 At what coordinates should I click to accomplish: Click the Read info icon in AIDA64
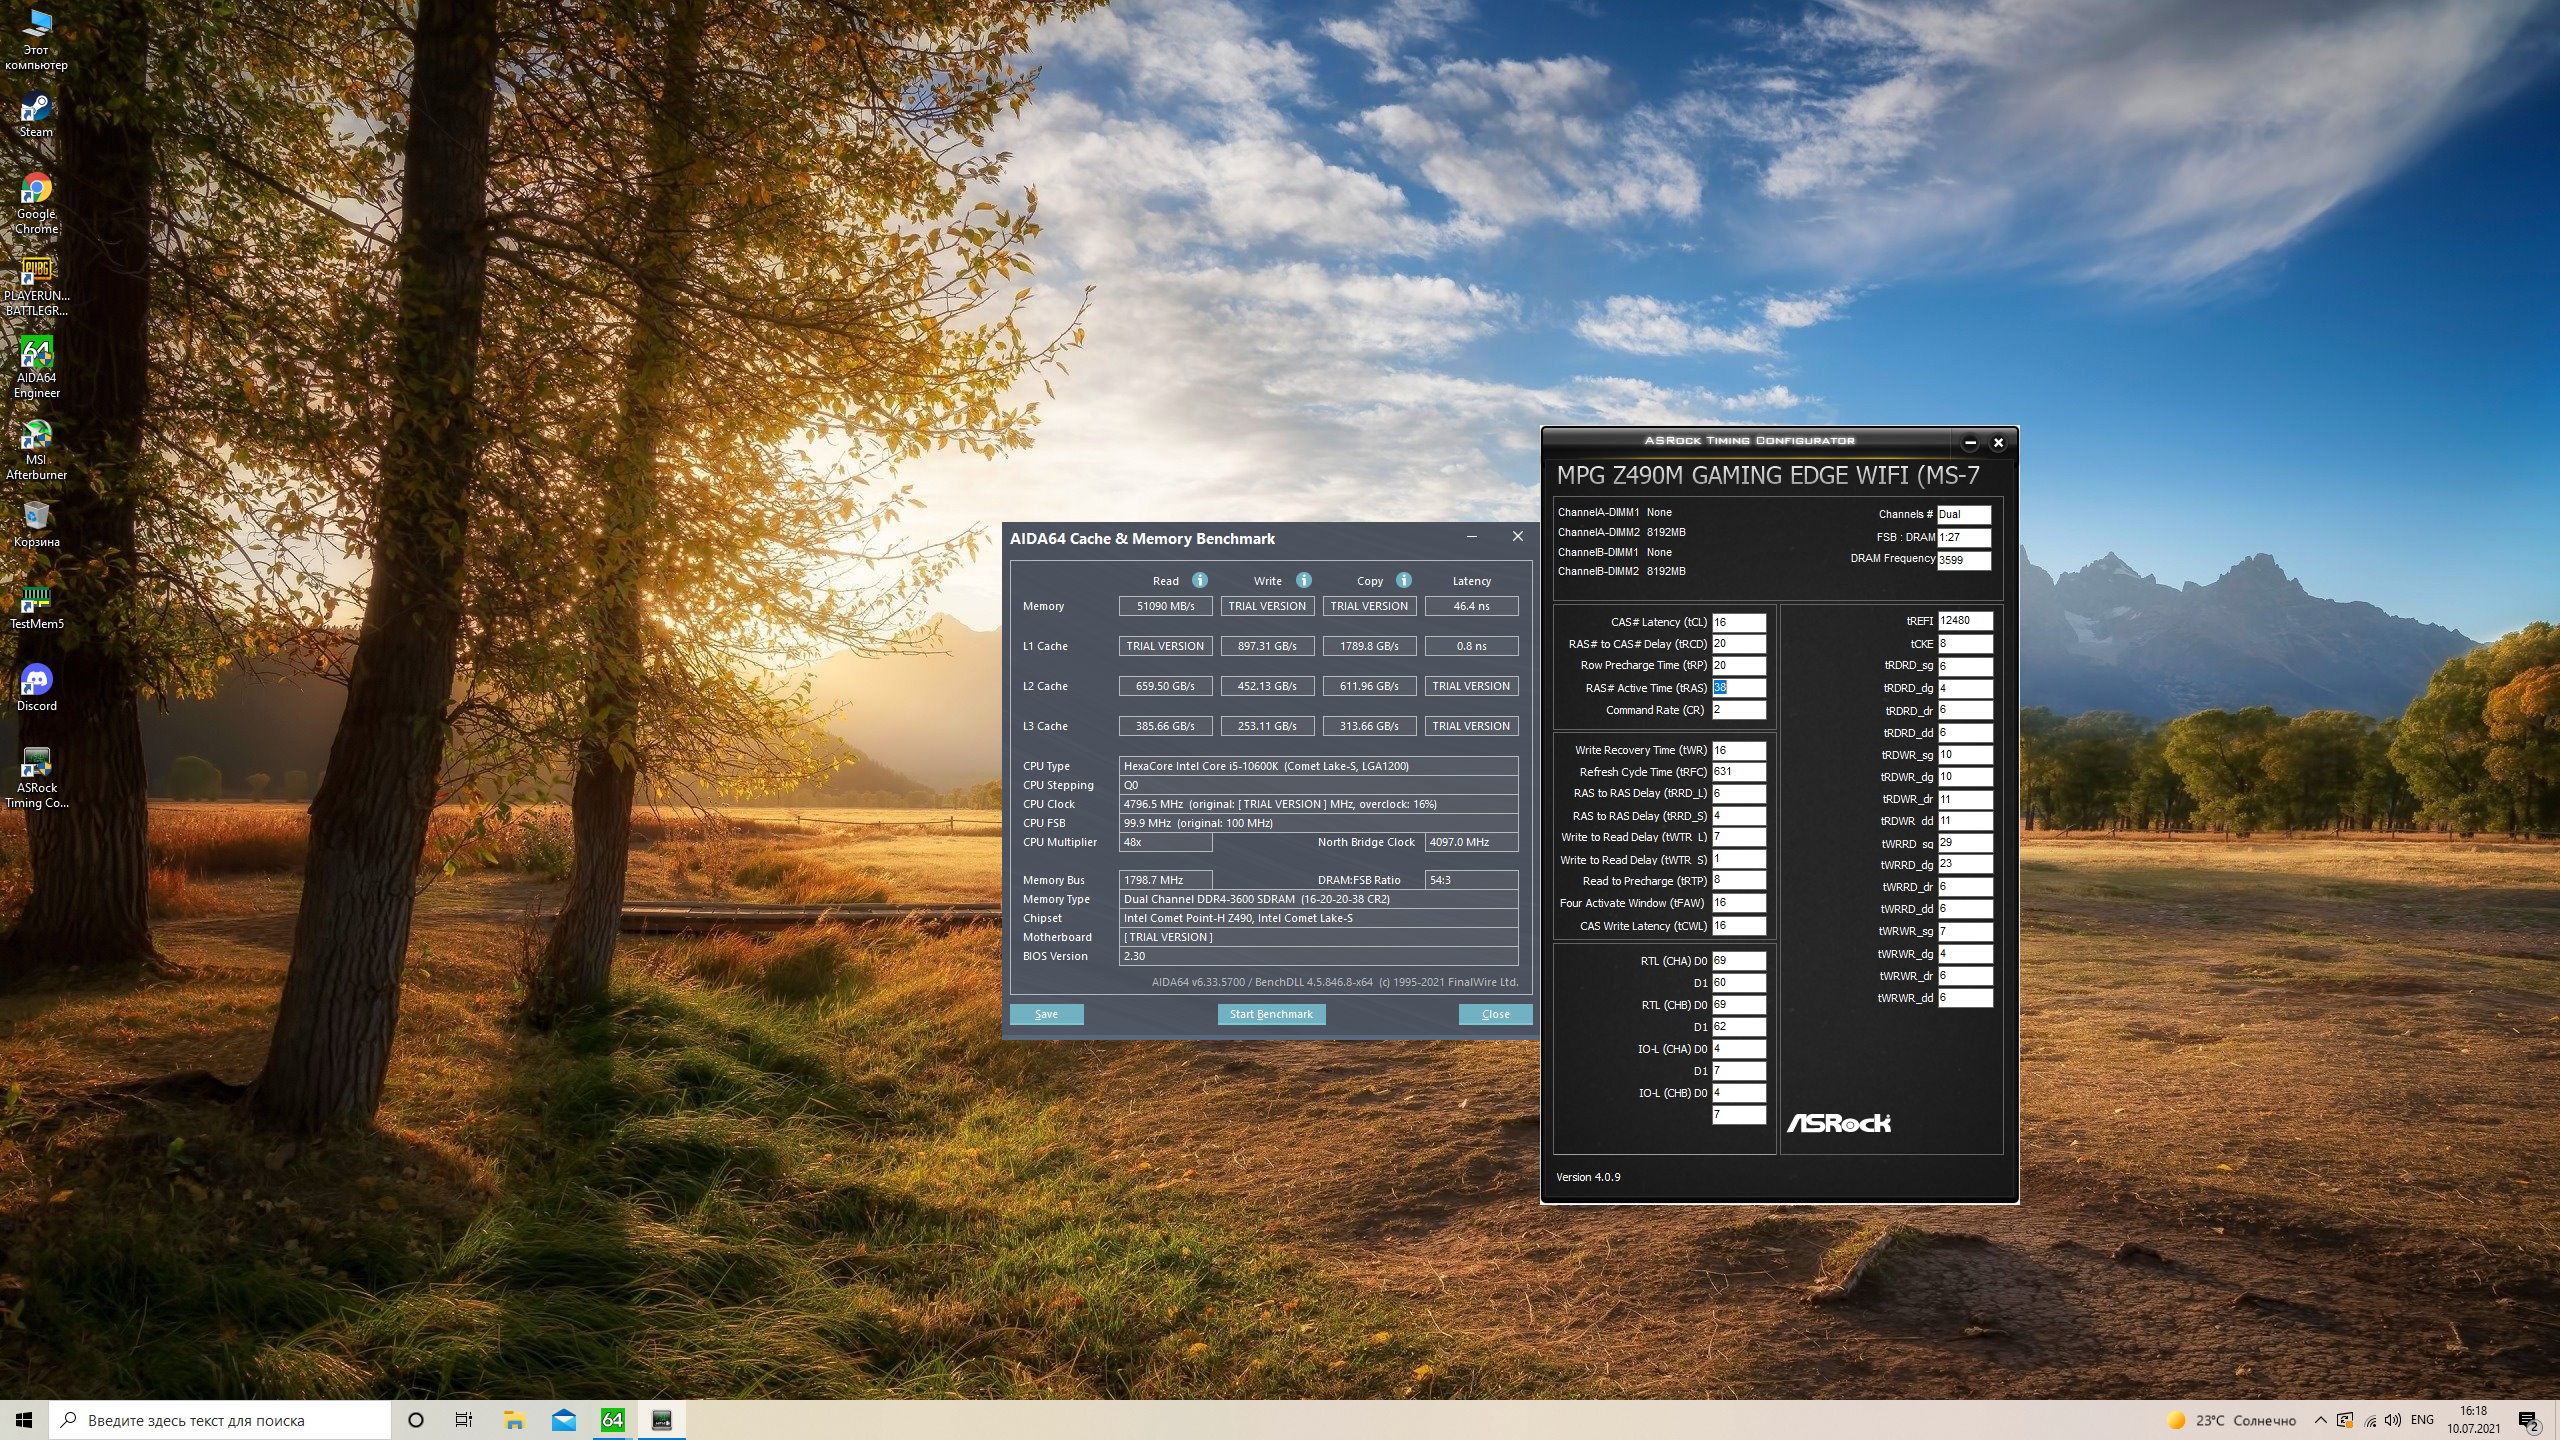[x=1200, y=580]
